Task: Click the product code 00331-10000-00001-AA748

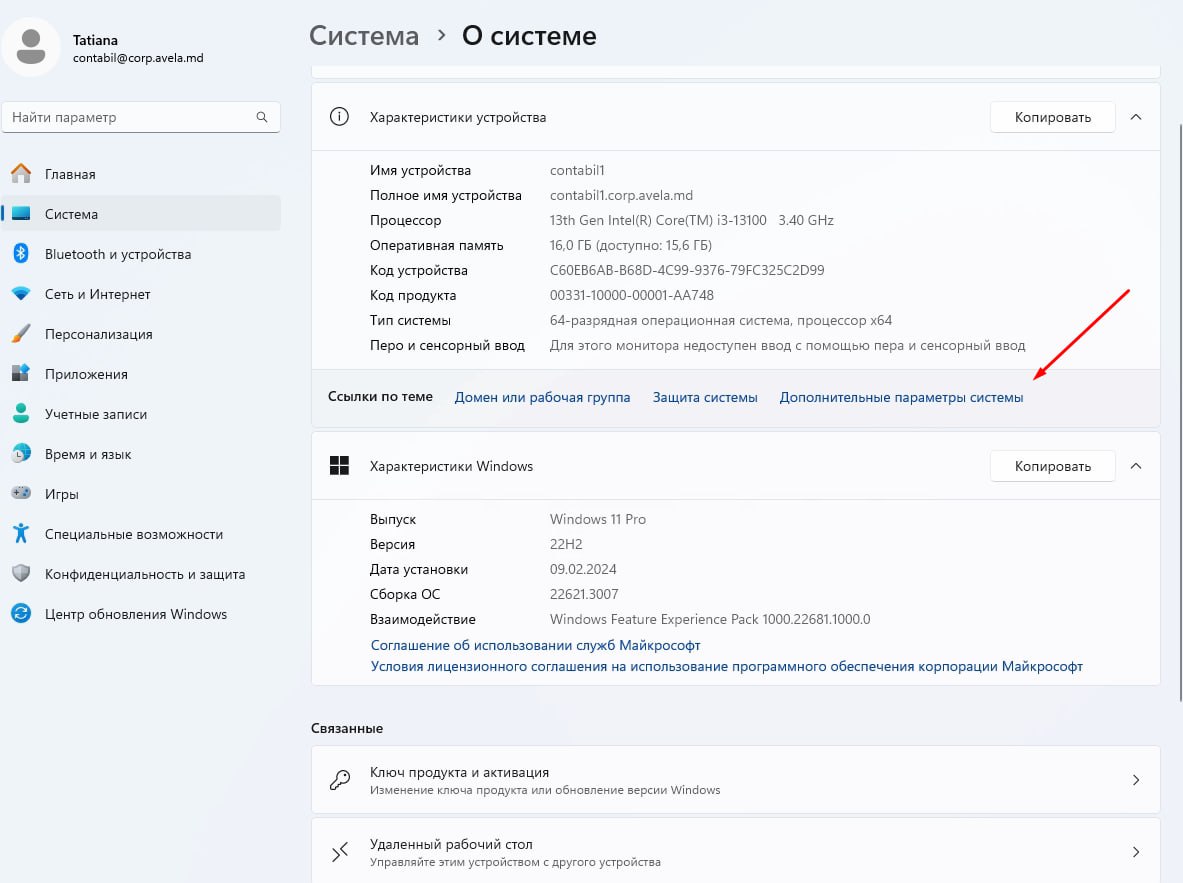Action: click(631, 295)
